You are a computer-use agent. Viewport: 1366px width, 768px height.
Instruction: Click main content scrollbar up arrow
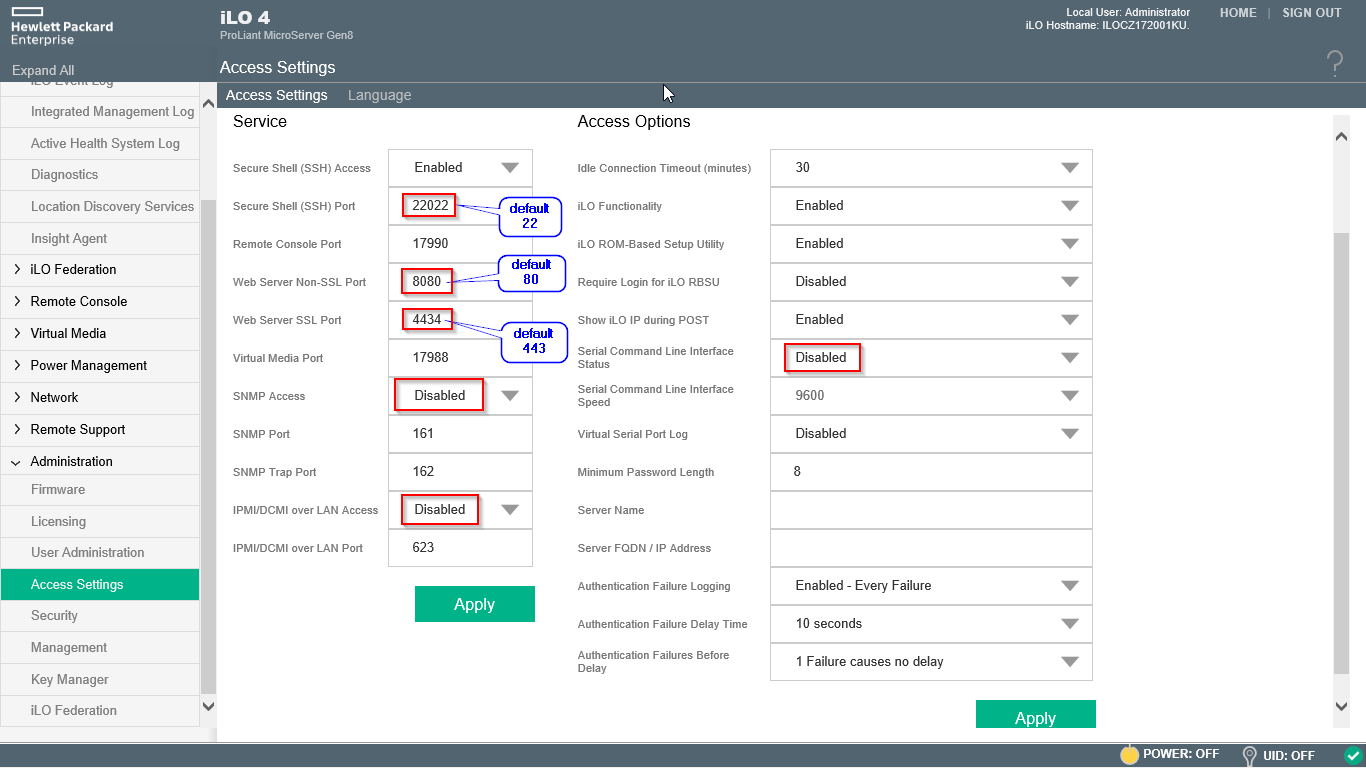[x=1342, y=136]
